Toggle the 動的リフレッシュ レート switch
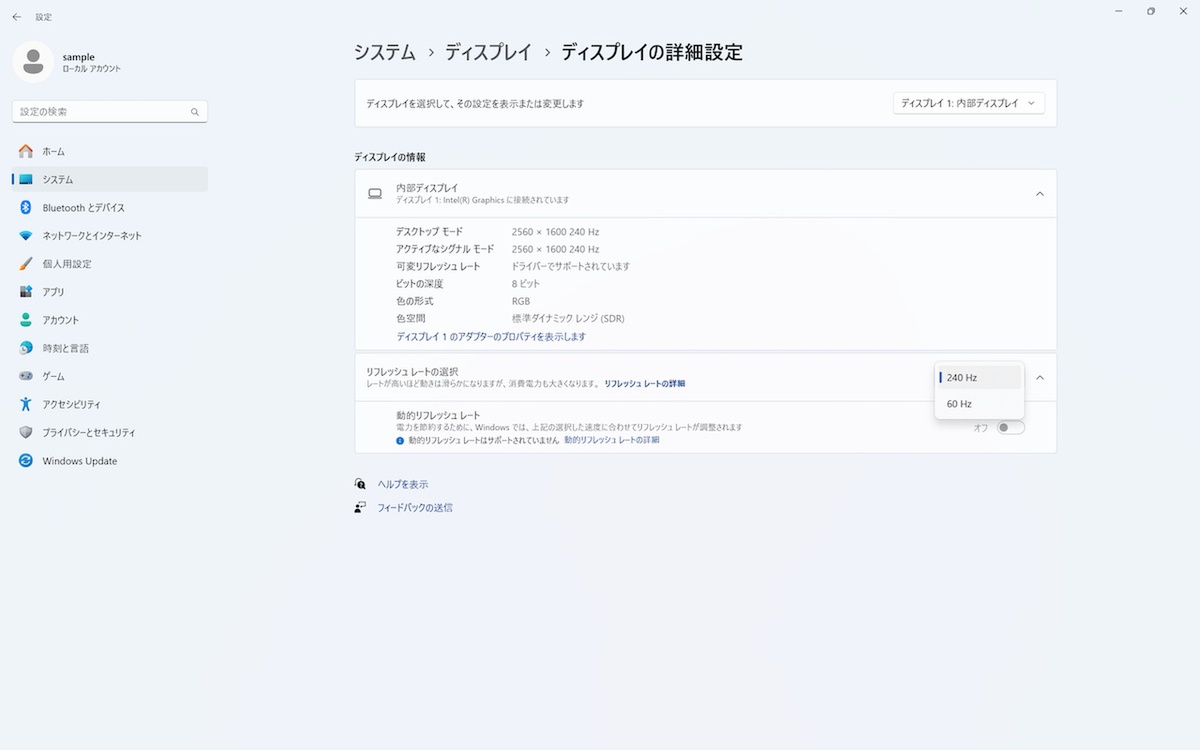1200x750 pixels. (1010, 428)
